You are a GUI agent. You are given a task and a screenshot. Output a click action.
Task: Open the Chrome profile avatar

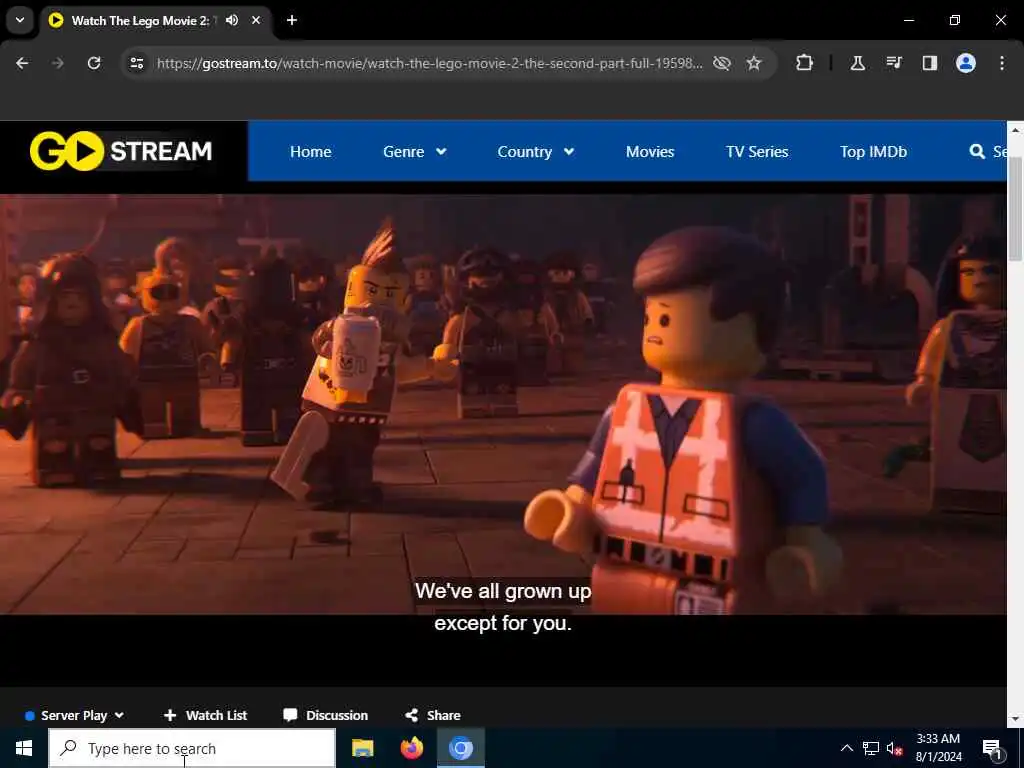click(966, 63)
